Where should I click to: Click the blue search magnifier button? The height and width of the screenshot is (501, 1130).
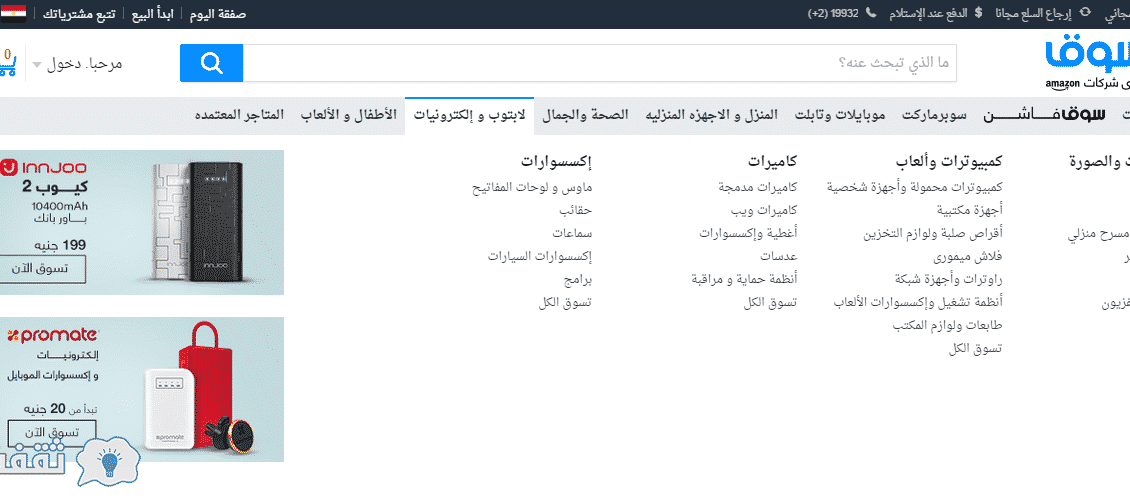click(x=211, y=63)
